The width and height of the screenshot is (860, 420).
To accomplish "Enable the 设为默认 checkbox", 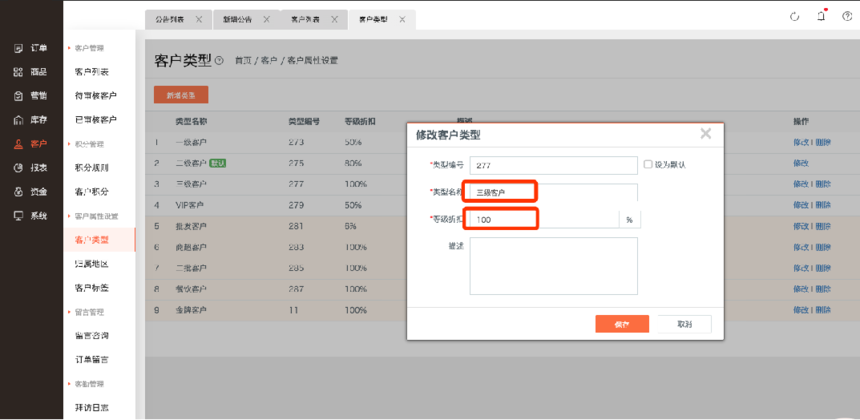I will [x=648, y=164].
